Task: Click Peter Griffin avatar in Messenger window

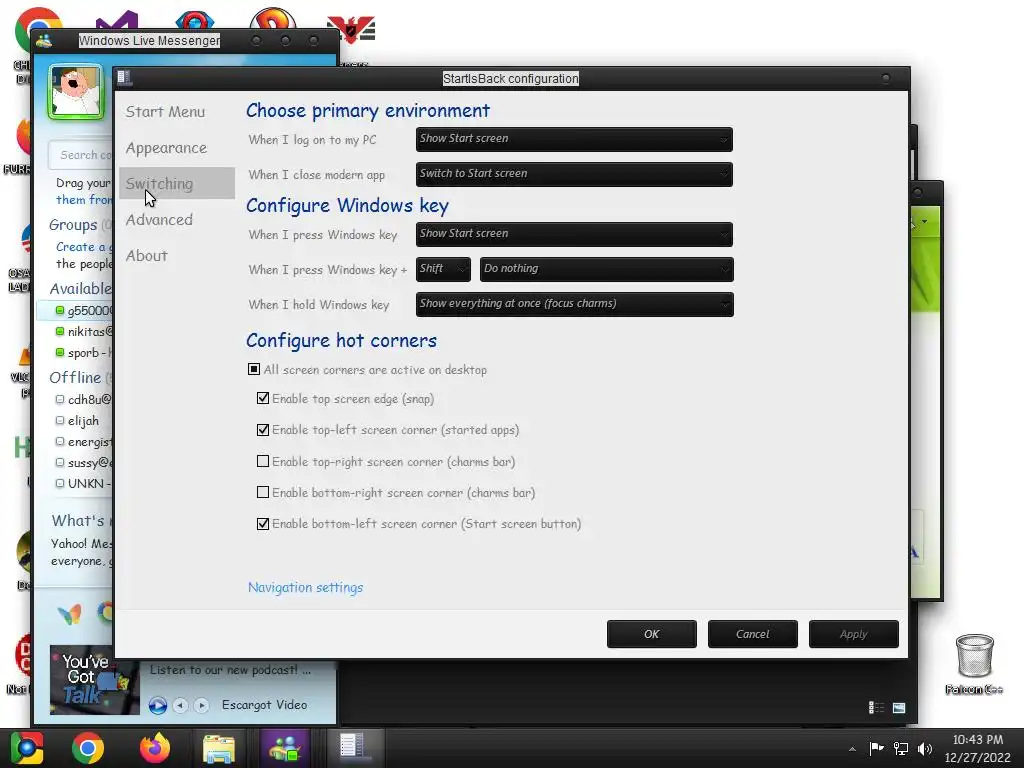Action: click(76, 91)
